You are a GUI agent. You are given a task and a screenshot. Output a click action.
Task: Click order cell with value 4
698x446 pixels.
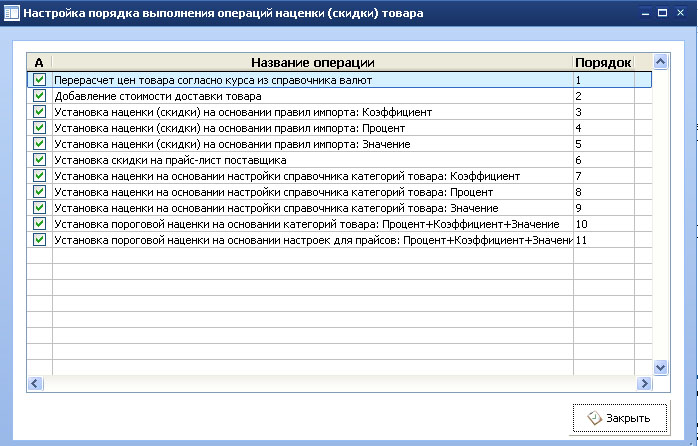click(x=604, y=128)
